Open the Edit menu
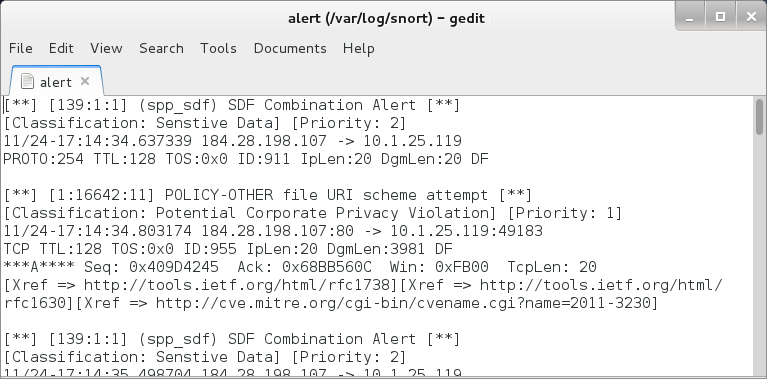767x379 pixels. (61, 48)
